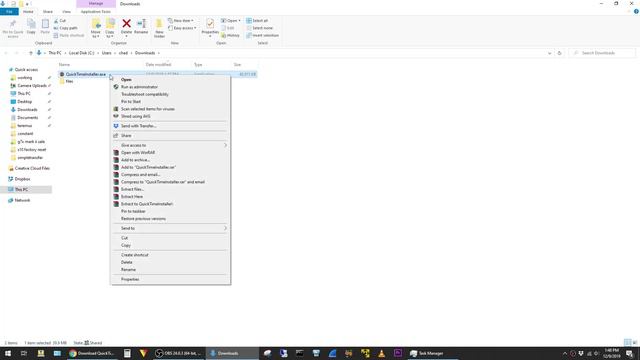
Task: Open Camera Uploads in navigation pane
Action: point(32,86)
